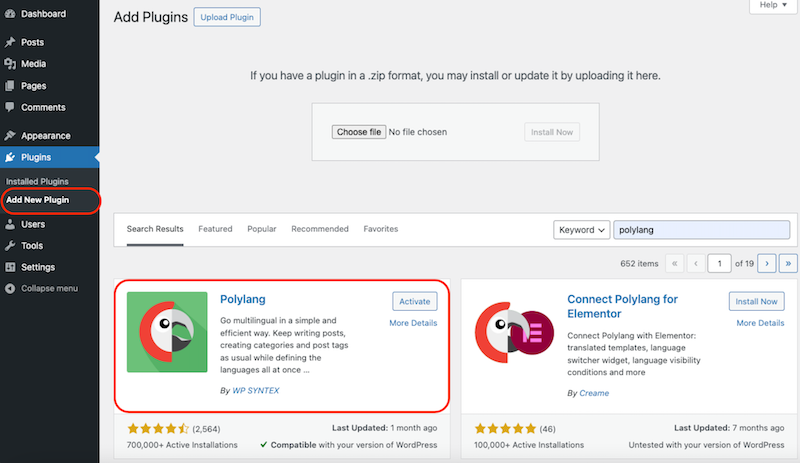The width and height of the screenshot is (800, 463).
Task: Click Connect Polylang five-star rating
Action: coord(505,428)
